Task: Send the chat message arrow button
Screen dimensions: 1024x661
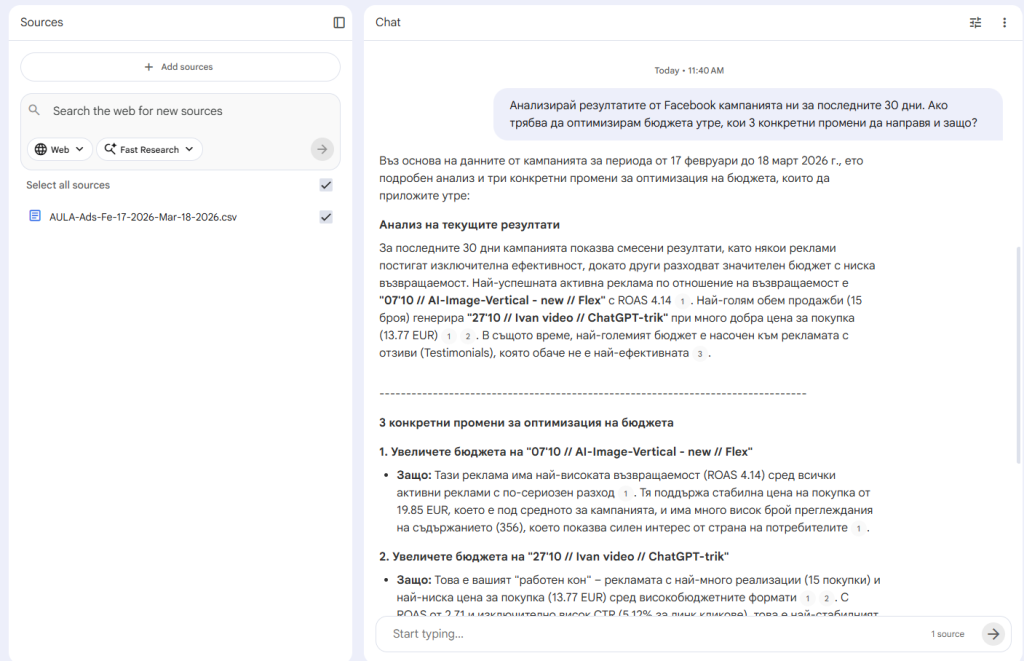Action: tap(992, 633)
